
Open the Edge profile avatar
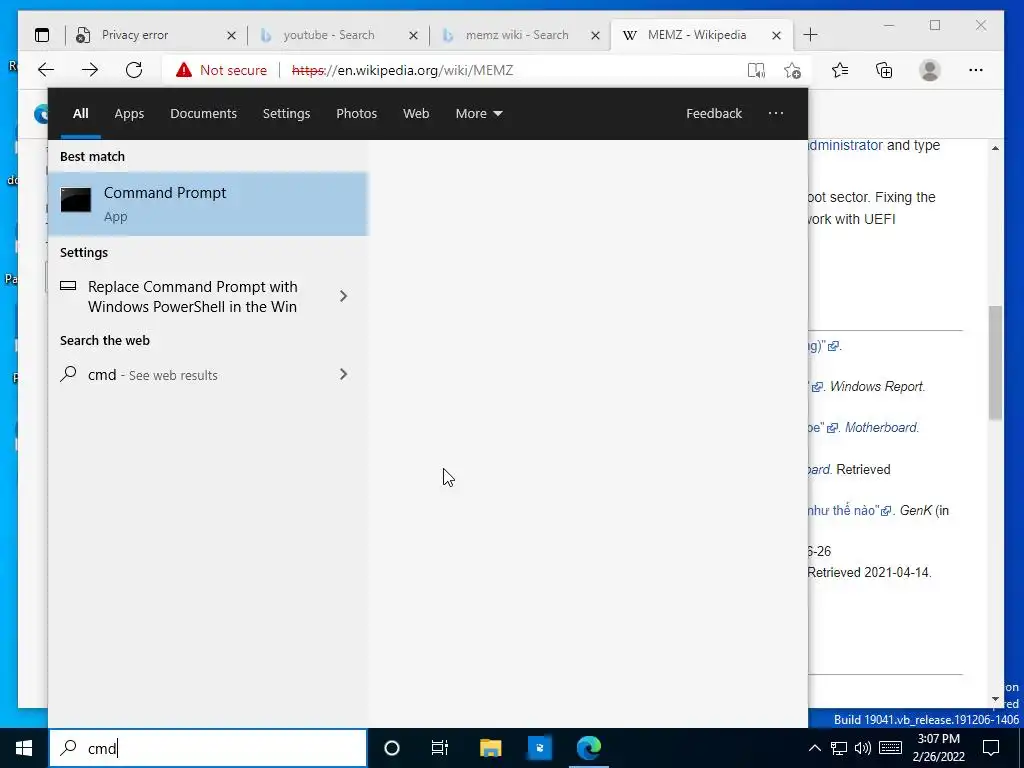pyautogui.click(x=929, y=70)
